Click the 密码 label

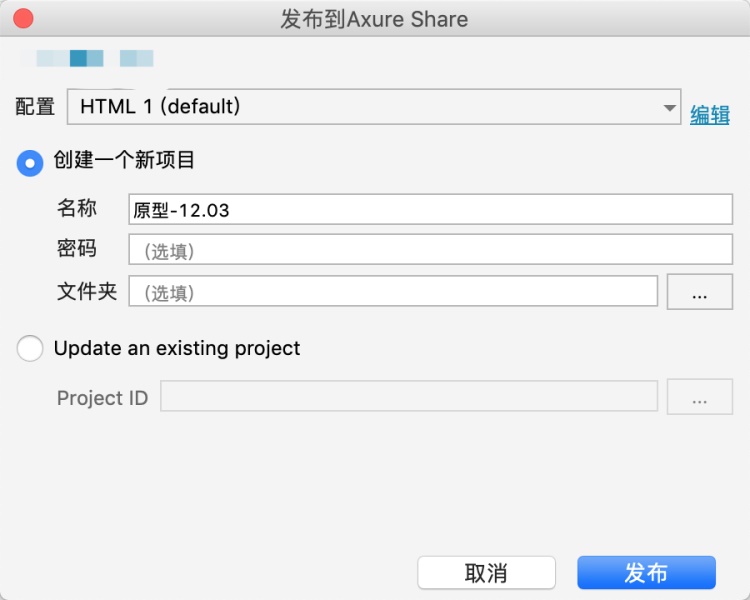pos(77,249)
